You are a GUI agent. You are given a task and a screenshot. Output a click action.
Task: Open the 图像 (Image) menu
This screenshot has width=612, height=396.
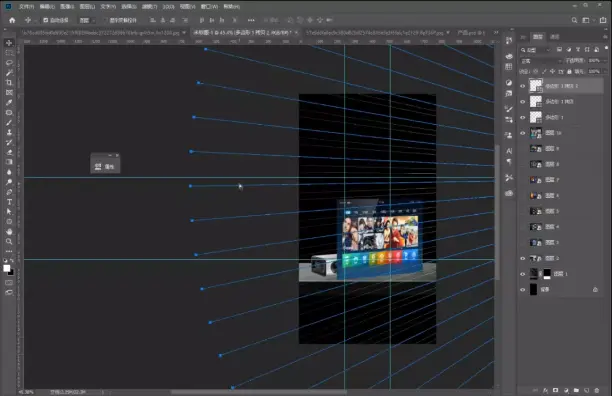(x=67, y=7)
